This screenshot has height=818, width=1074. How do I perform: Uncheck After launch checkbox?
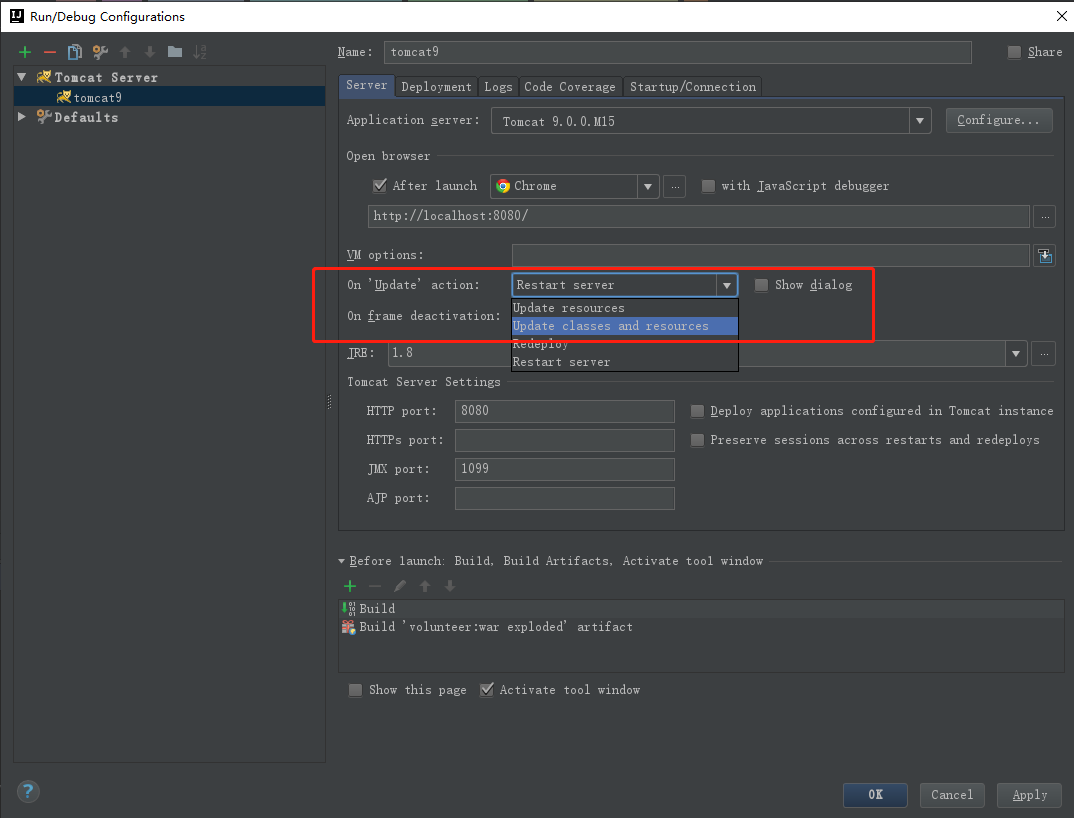click(x=379, y=186)
